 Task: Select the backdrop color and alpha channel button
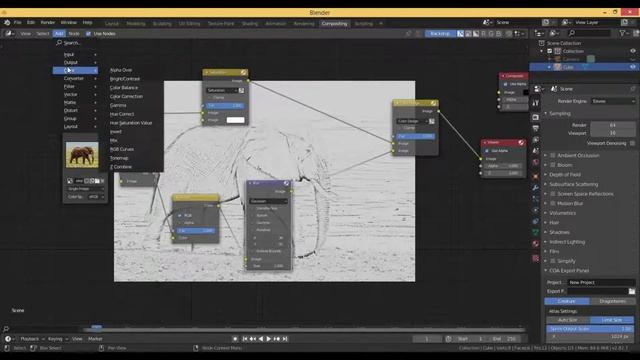pyautogui.click(x=460, y=33)
